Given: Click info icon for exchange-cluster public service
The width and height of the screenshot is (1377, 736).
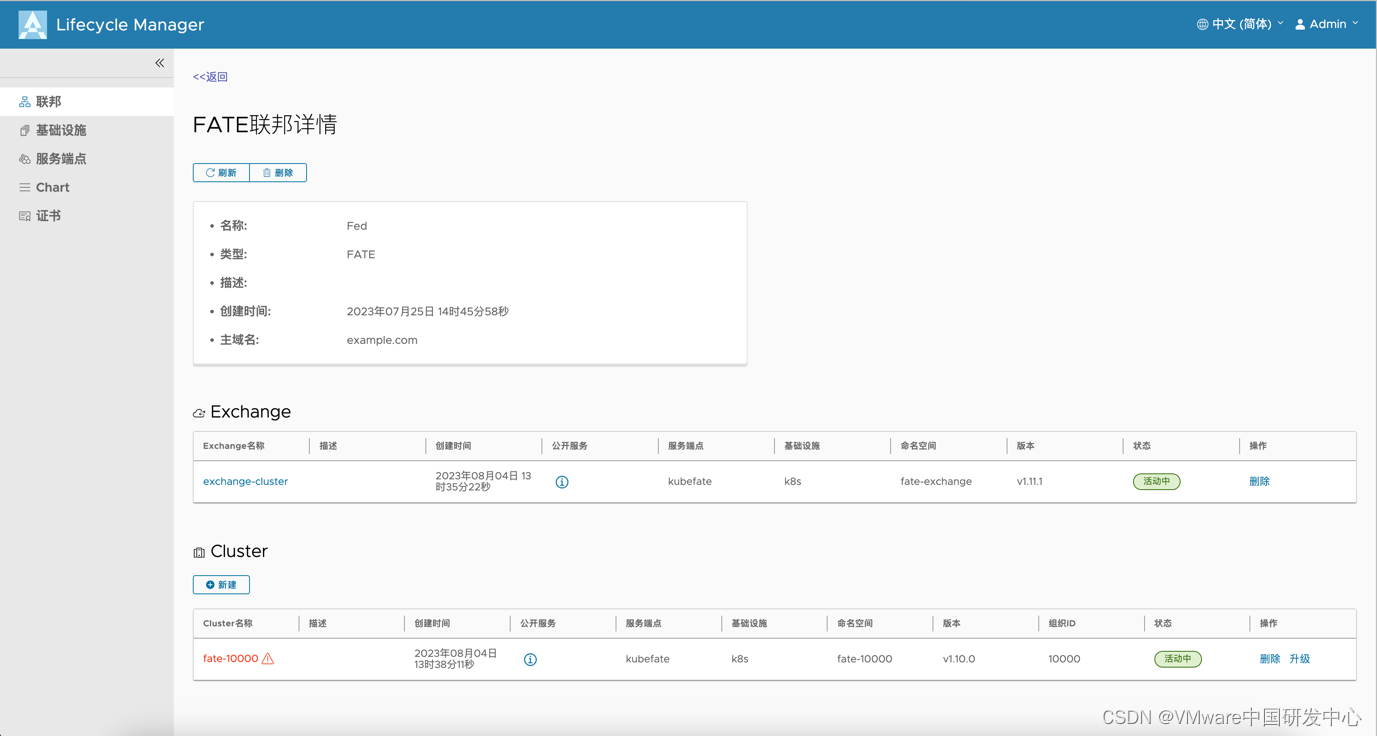Looking at the screenshot, I should 562,482.
